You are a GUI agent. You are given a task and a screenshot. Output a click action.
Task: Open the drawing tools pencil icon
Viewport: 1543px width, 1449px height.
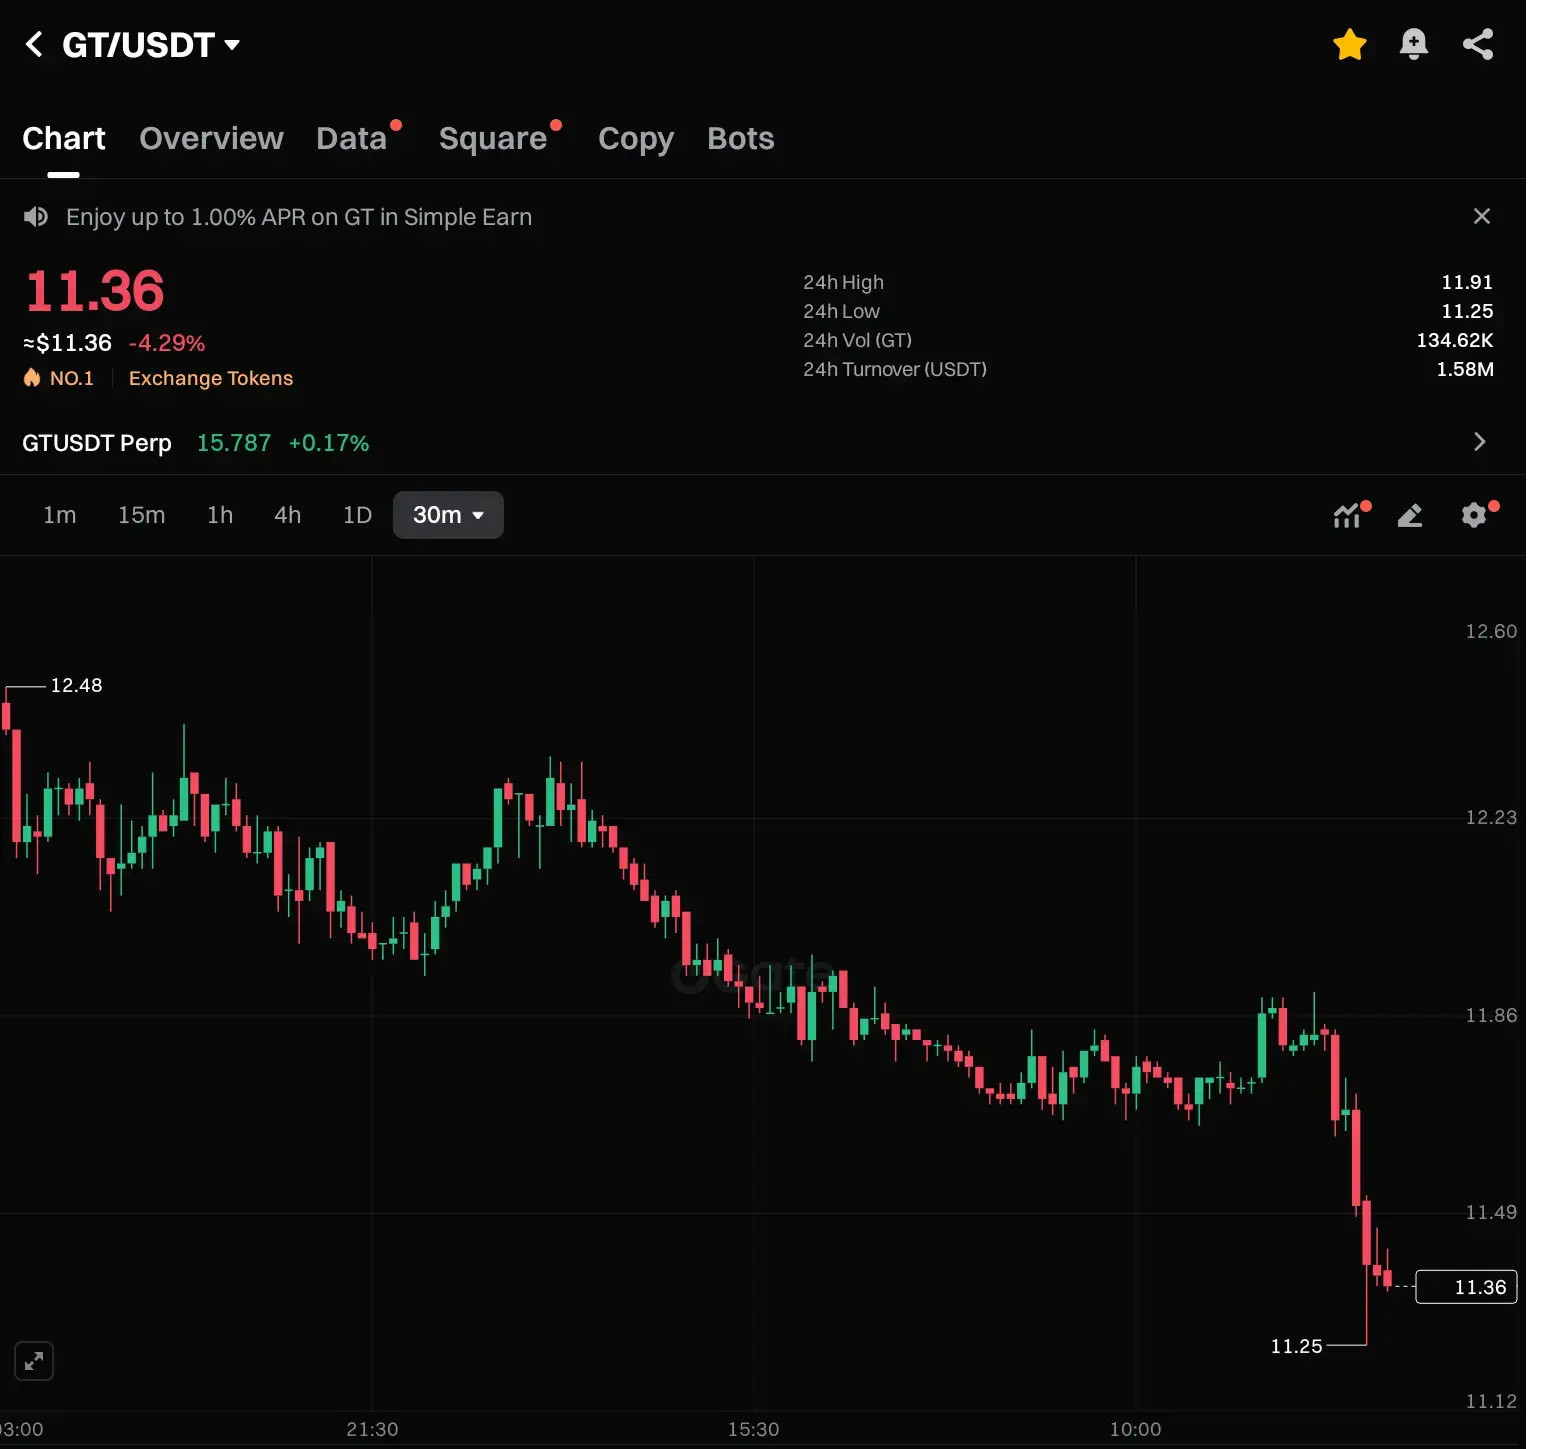[1410, 515]
